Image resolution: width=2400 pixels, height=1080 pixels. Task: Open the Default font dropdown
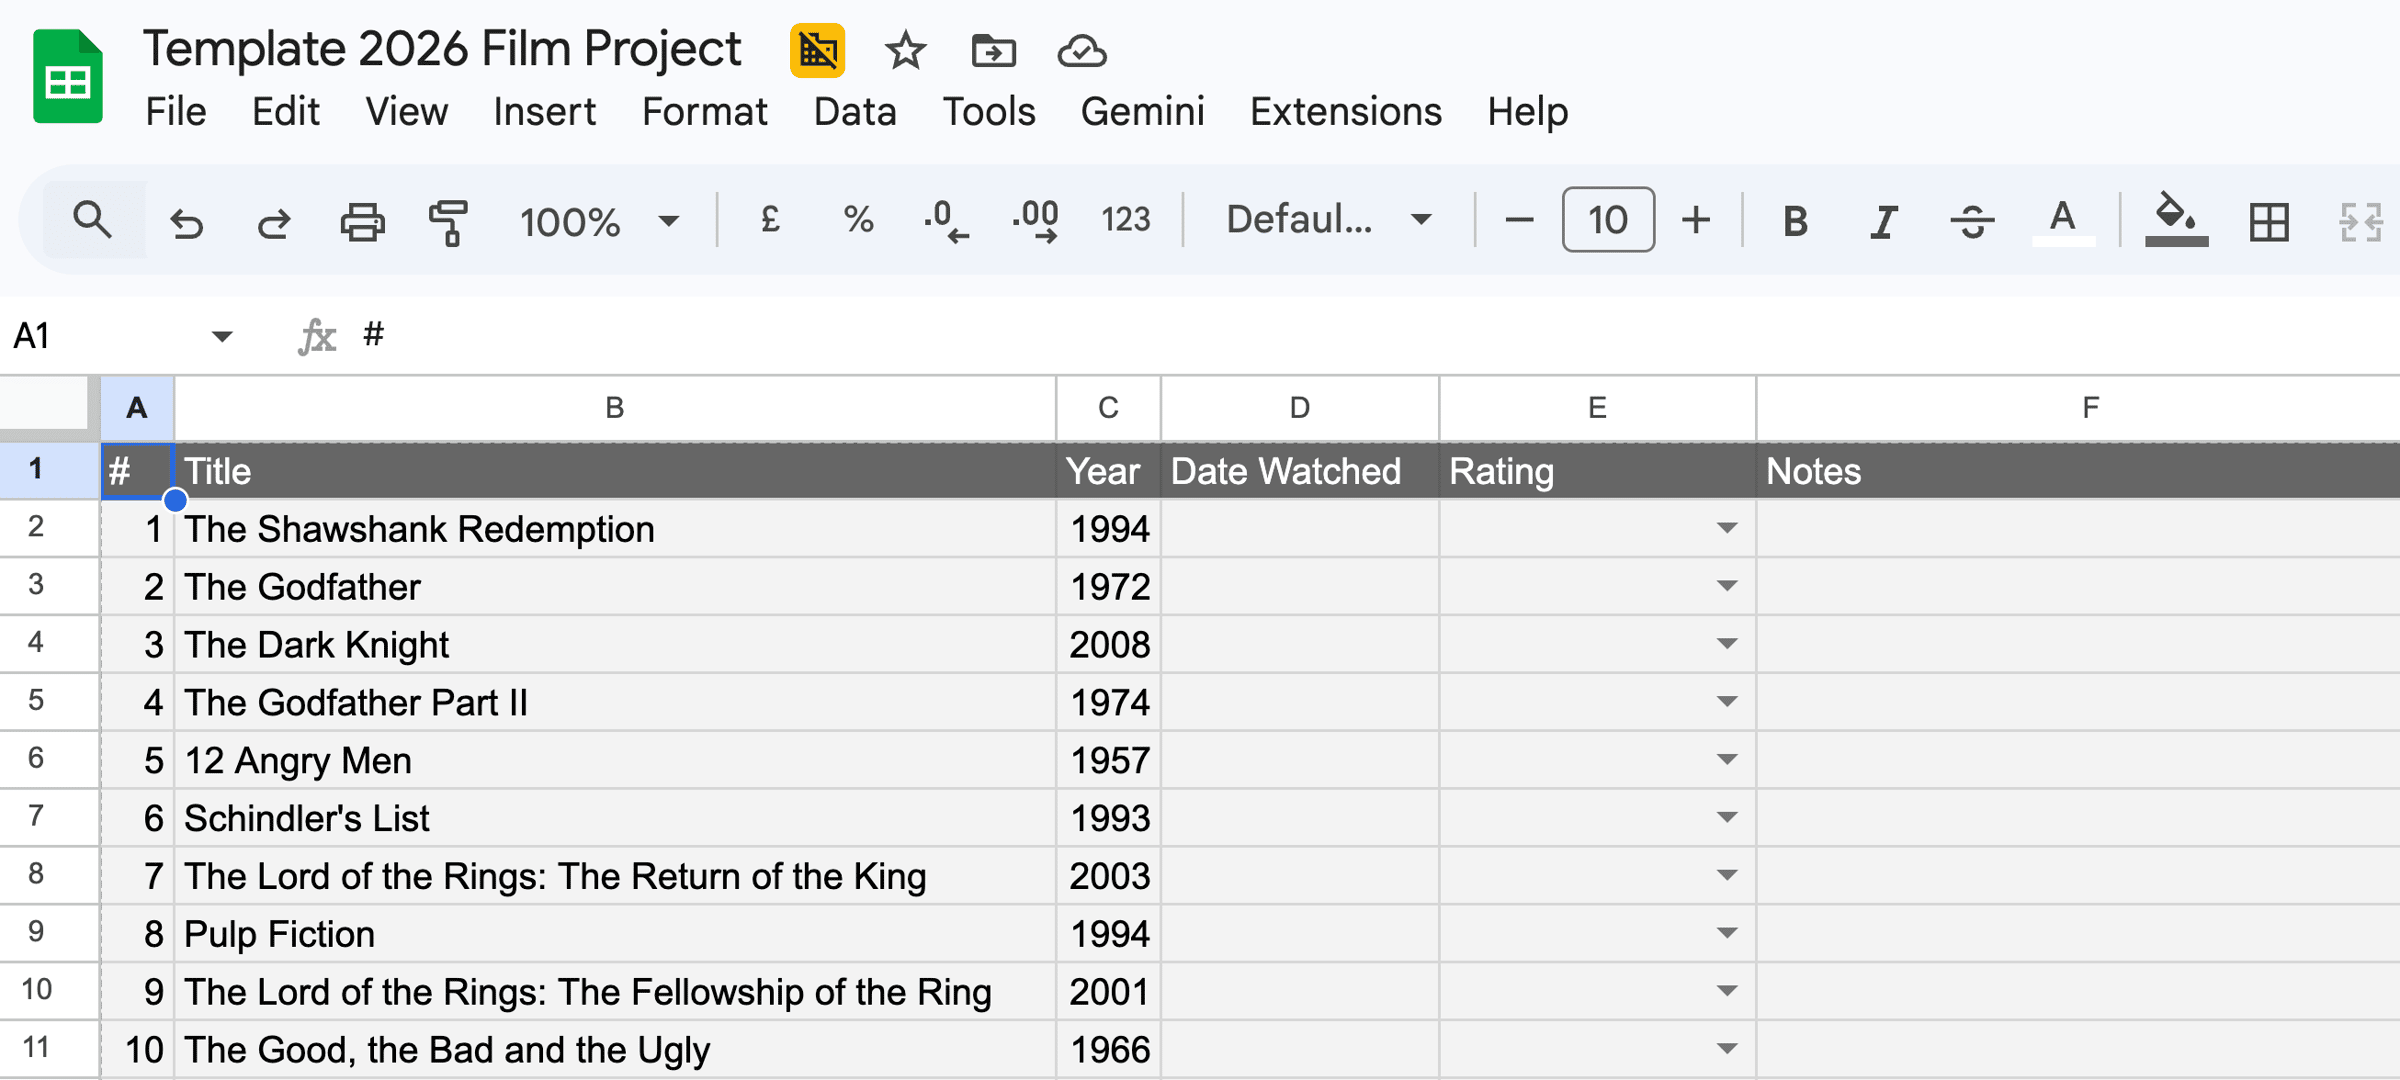click(x=1328, y=220)
